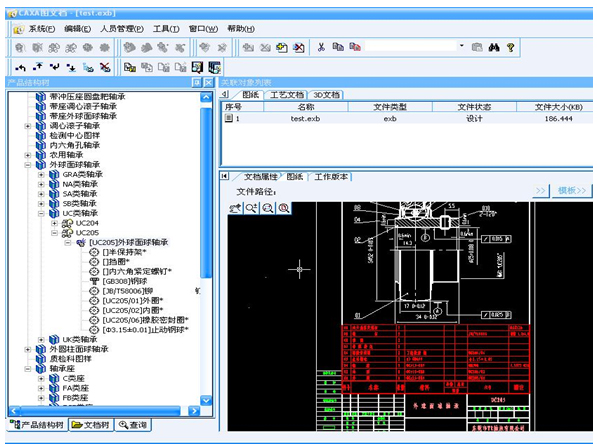Screen dimensions: 597x447
Task: Click the move-to-top arrow node icon
Action: [38, 67]
